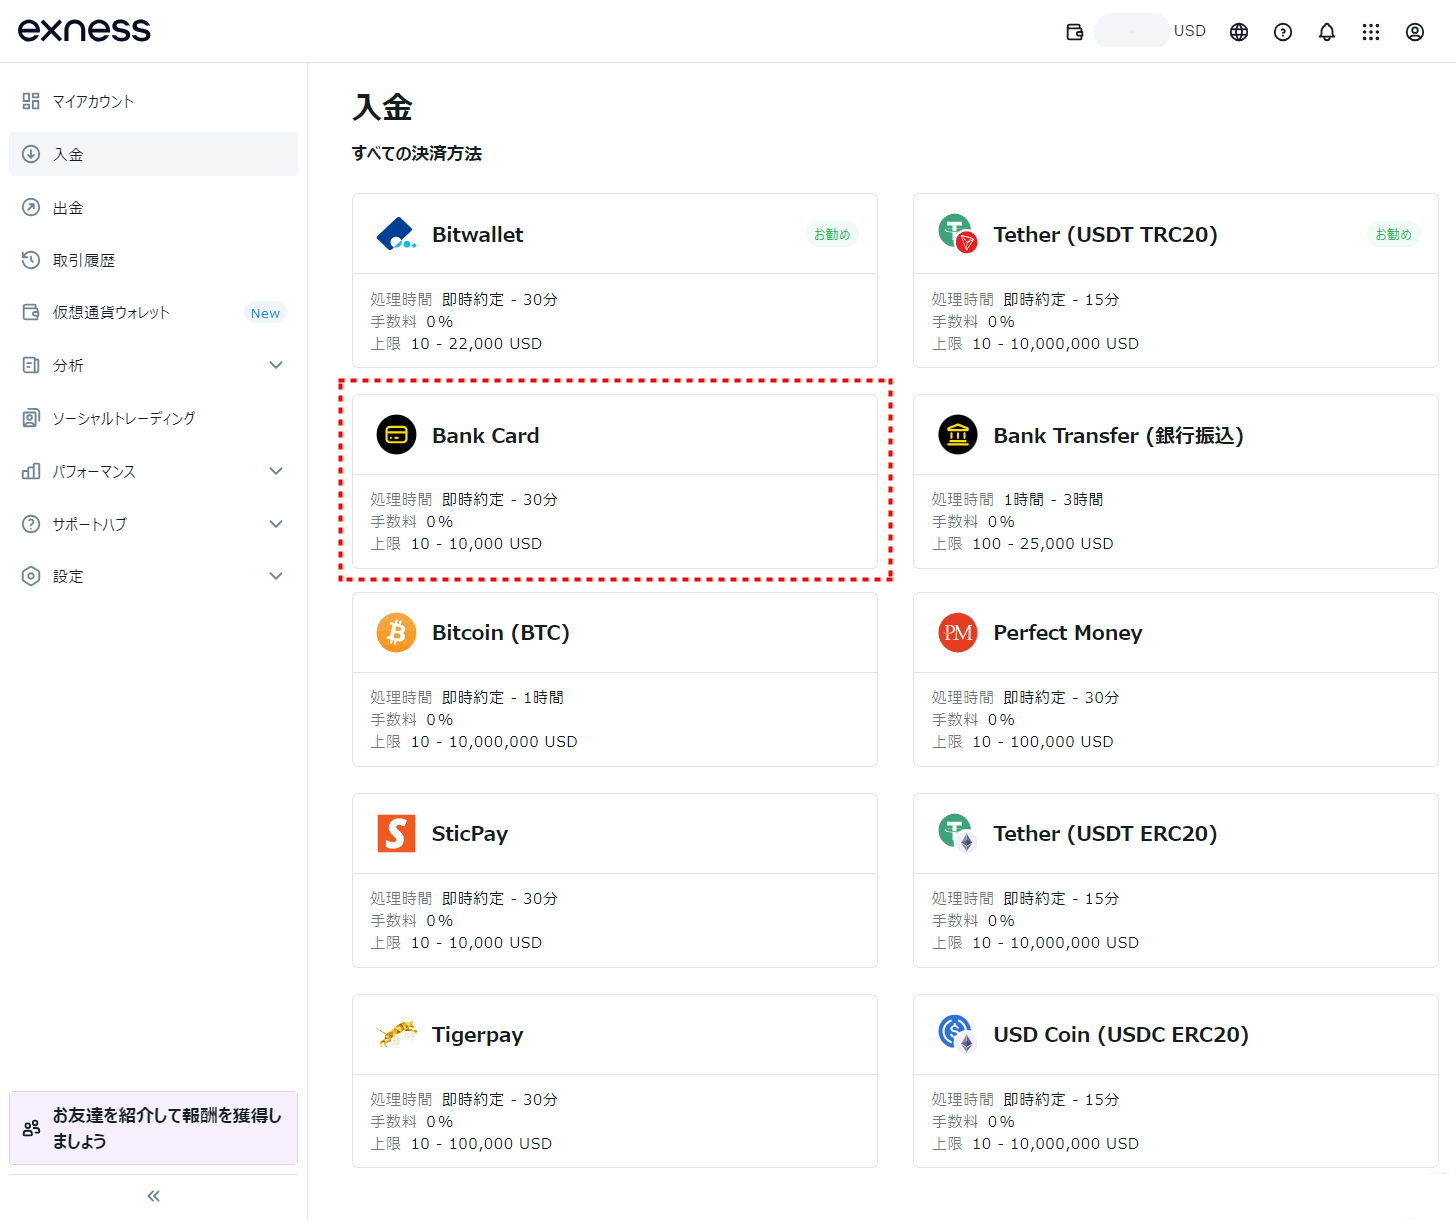Click the Exness logo
The width and height of the screenshot is (1456, 1220).
coord(84,30)
